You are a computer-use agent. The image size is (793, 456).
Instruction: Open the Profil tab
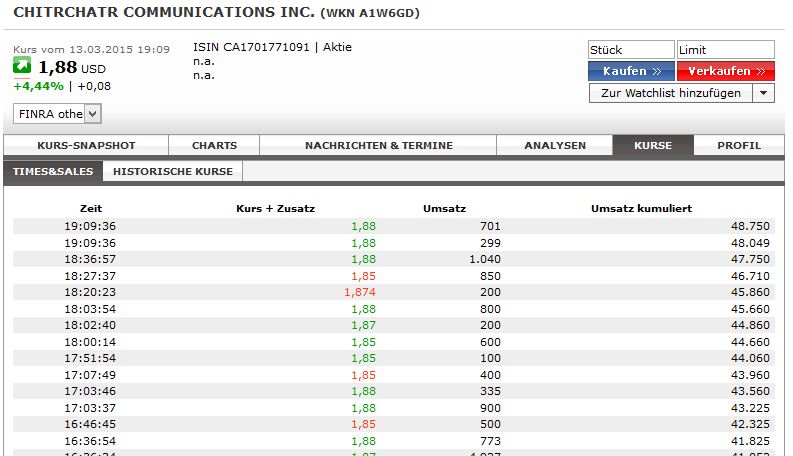[x=739, y=146]
